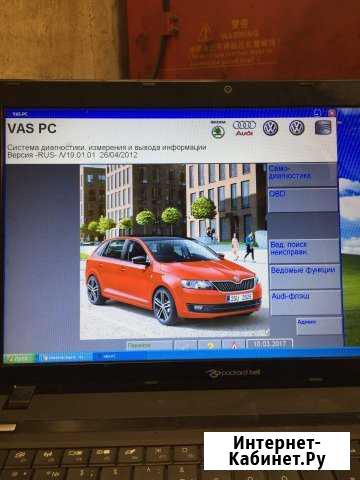Click the SEAT brand logo
Screen dimensions: 360x480
[323, 127]
